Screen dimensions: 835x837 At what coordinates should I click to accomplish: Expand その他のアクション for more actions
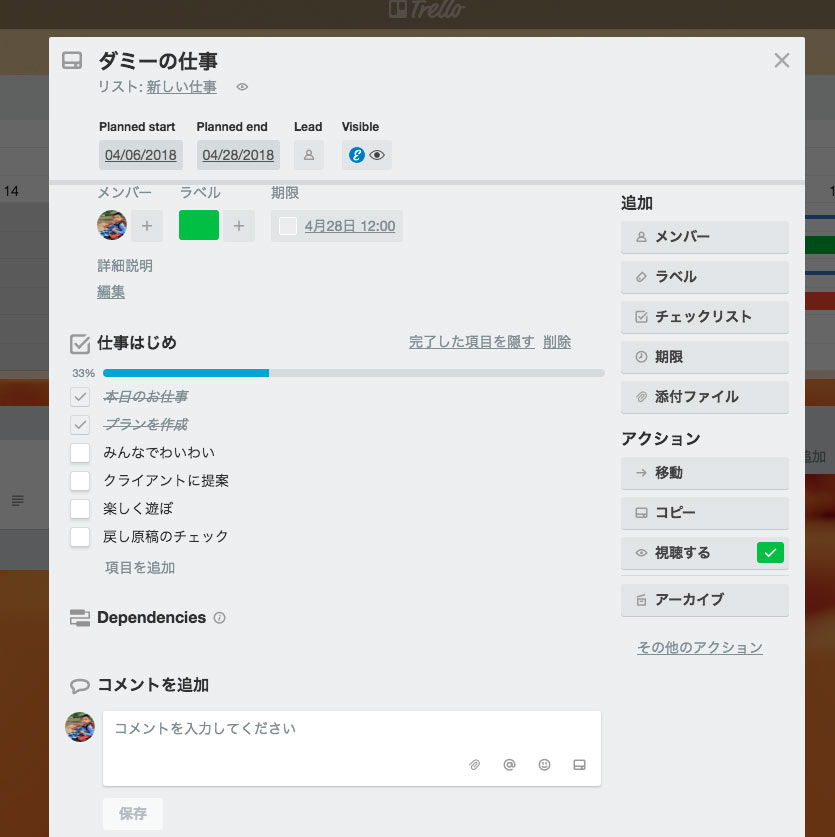[699, 647]
